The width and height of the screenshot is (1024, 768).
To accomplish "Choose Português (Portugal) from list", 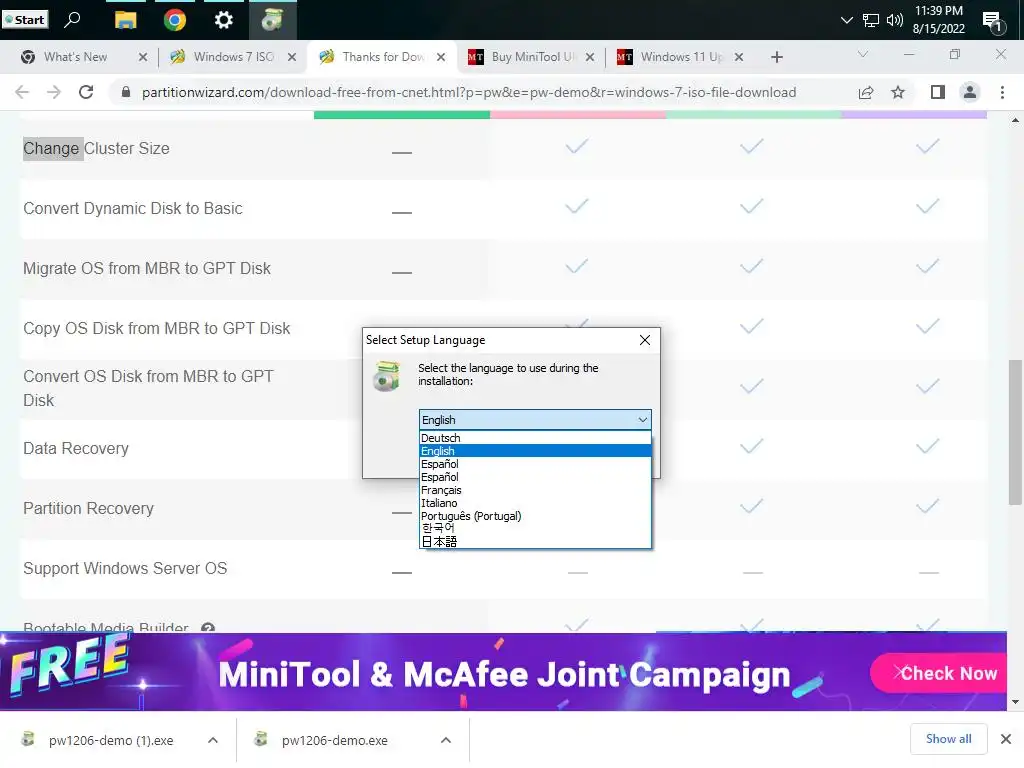I will tap(535, 516).
